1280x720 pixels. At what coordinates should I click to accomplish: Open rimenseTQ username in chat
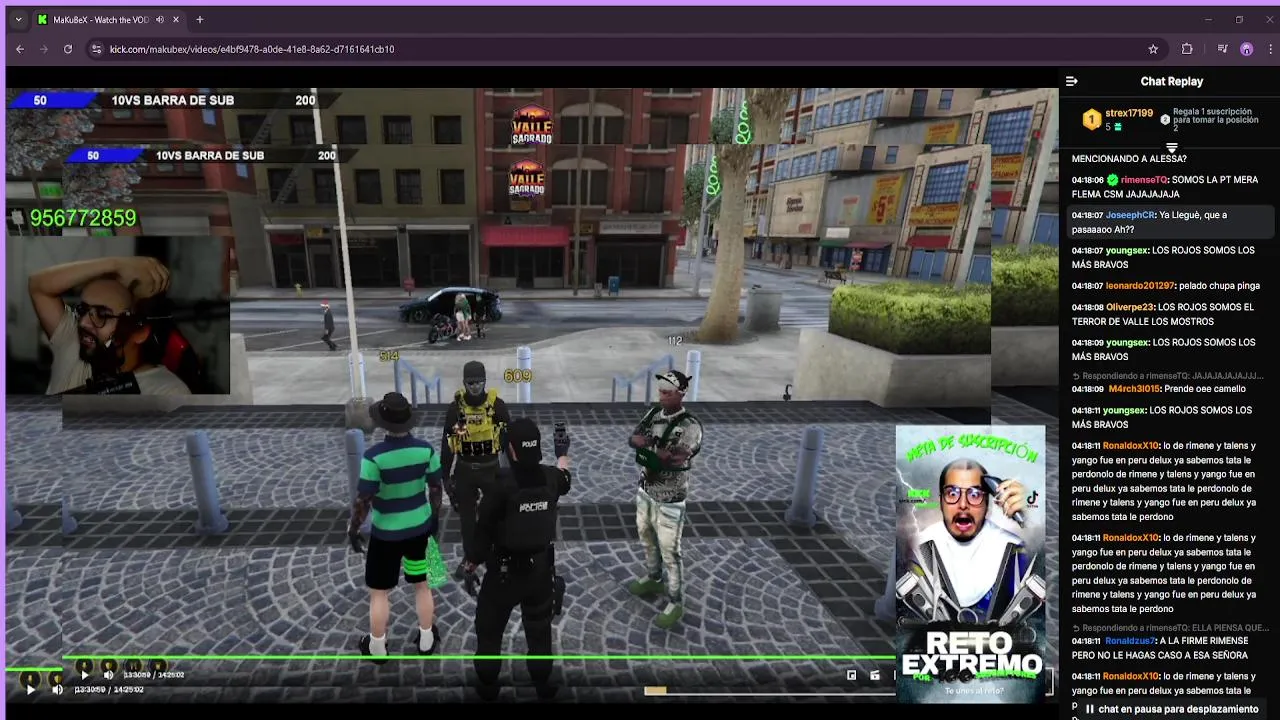(x=1143, y=180)
